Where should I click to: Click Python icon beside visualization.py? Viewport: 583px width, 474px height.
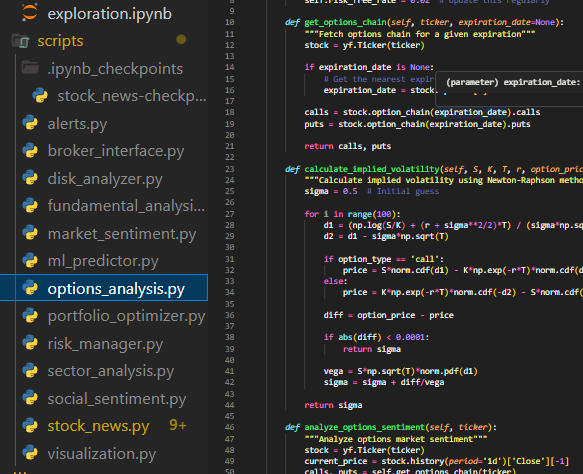pos(30,453)
